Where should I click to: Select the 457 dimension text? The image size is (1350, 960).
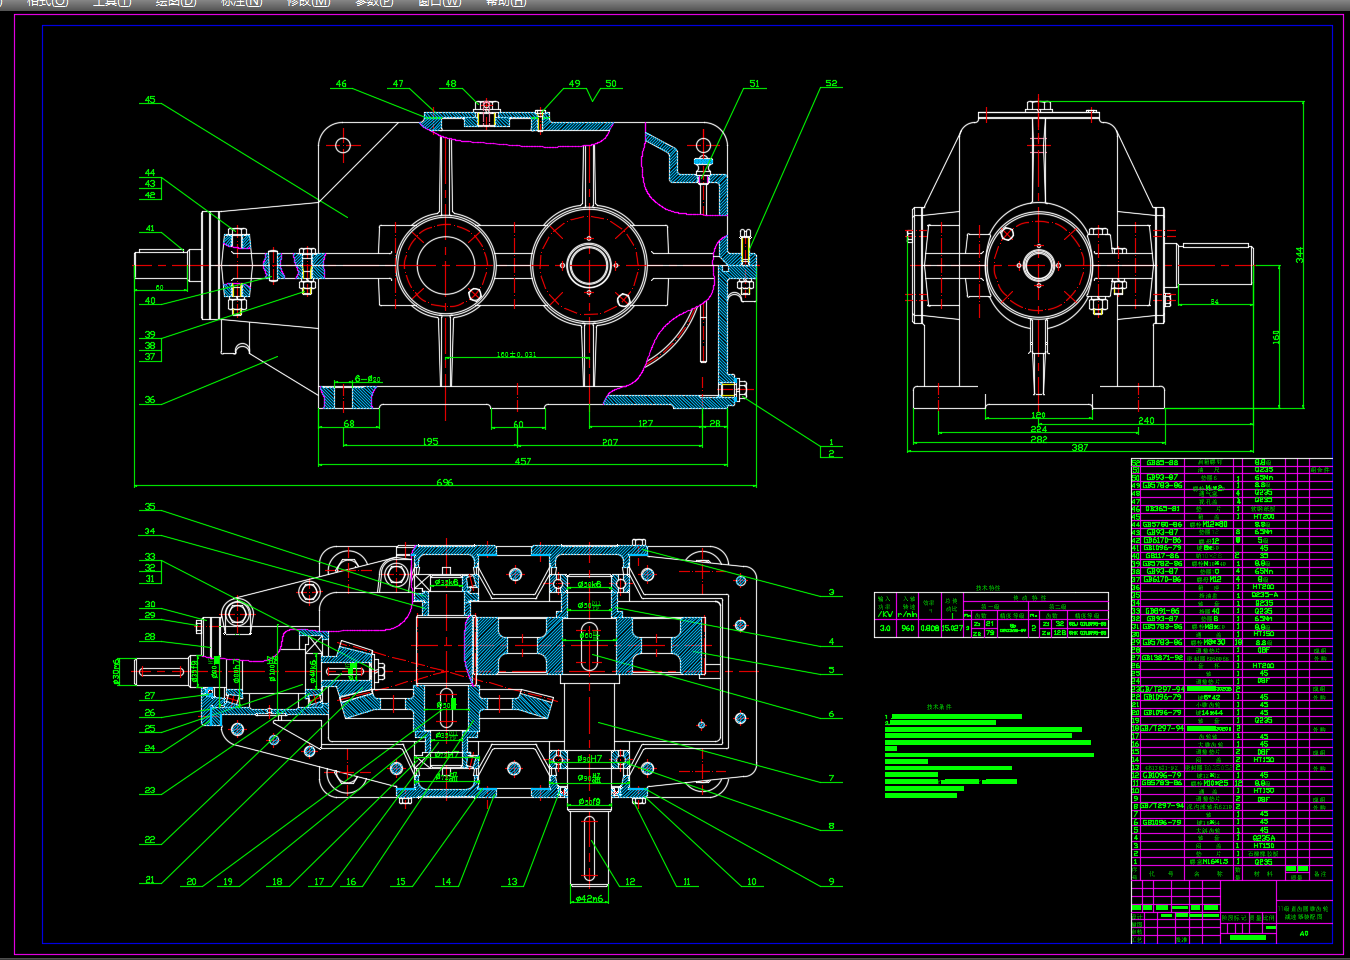(523, 461)
